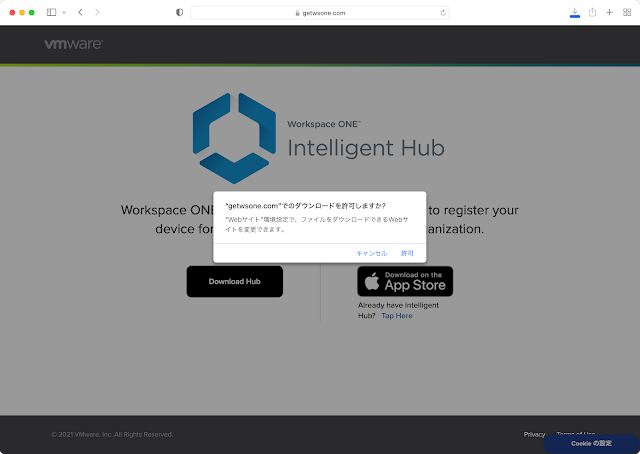Close the Safari window with red button

[12, 13]
